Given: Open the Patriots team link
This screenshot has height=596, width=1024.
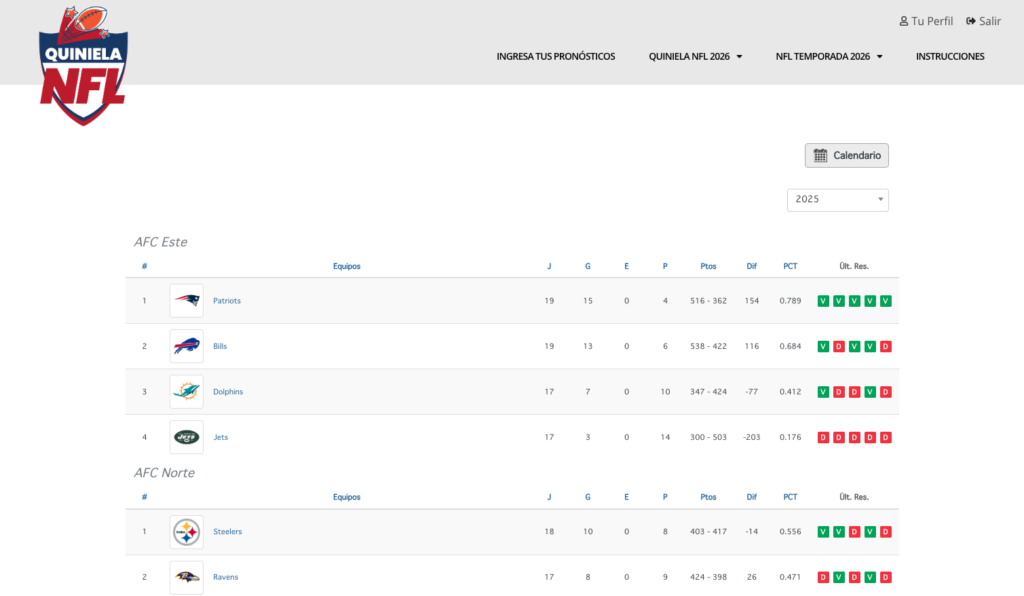Looking at the screenshot, I should coord(227,301).
